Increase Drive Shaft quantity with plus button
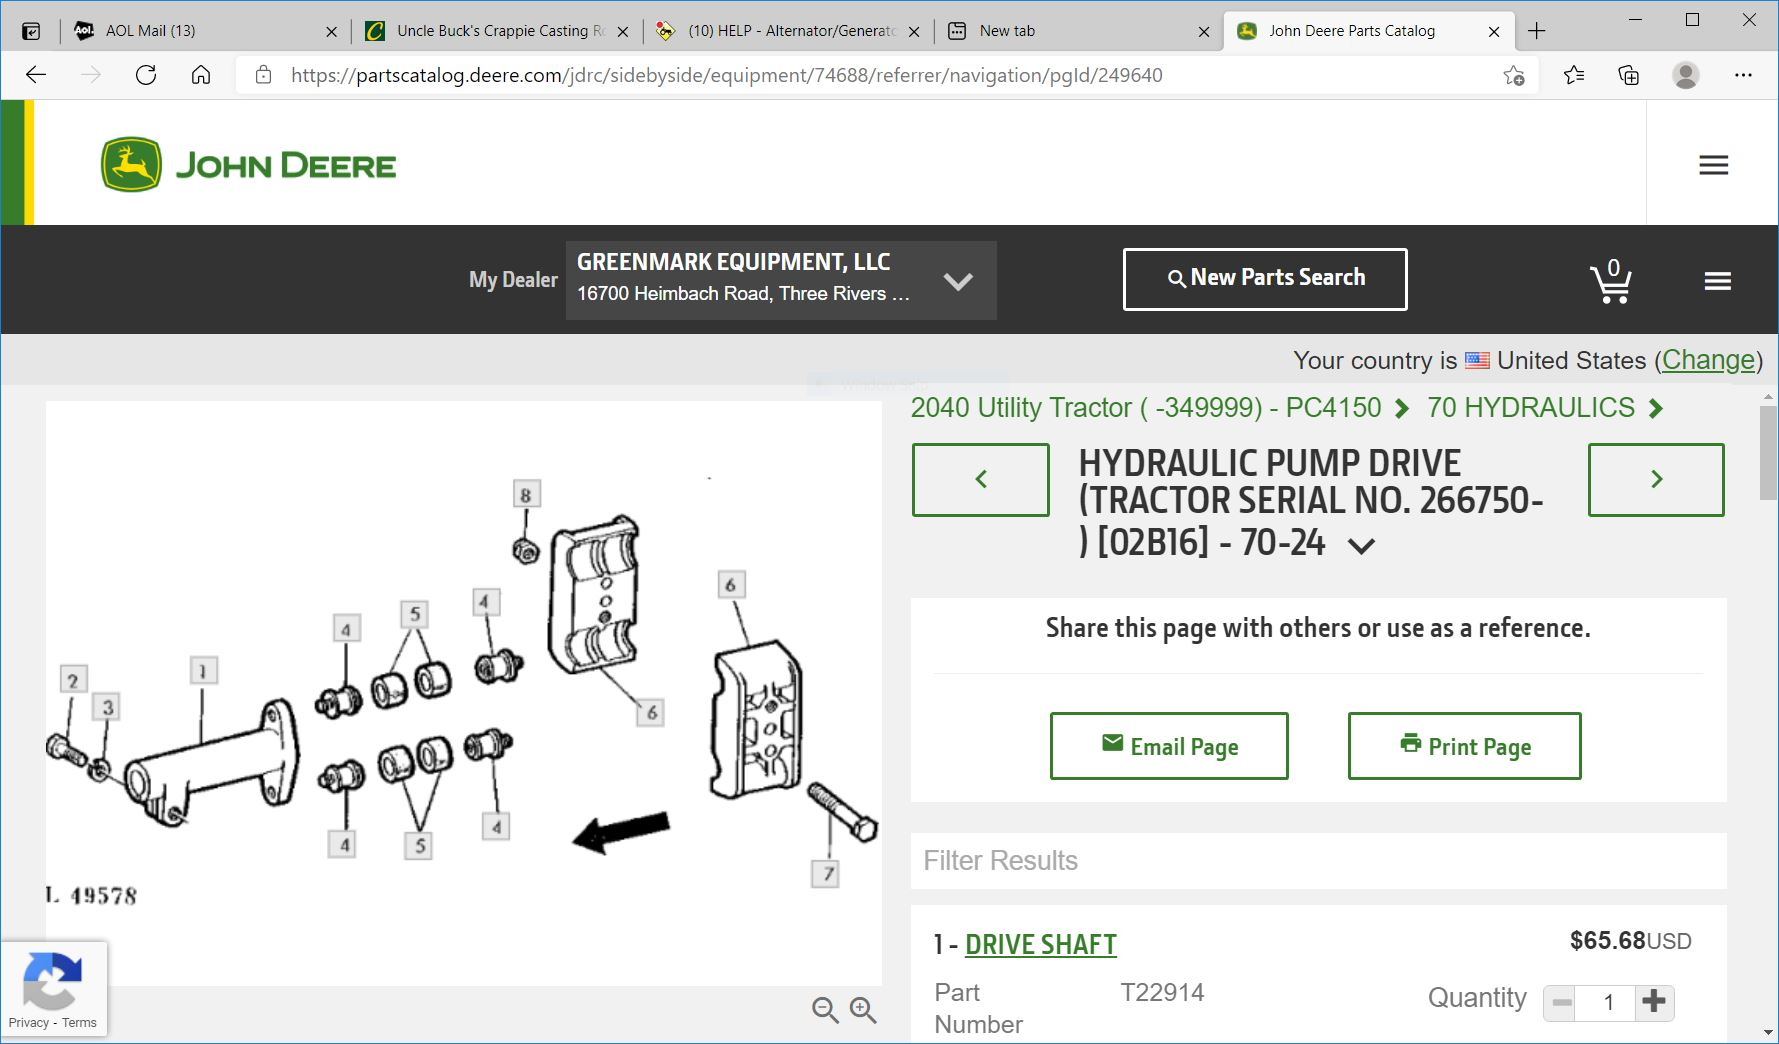1779x1044 pixels. 1654,1001
